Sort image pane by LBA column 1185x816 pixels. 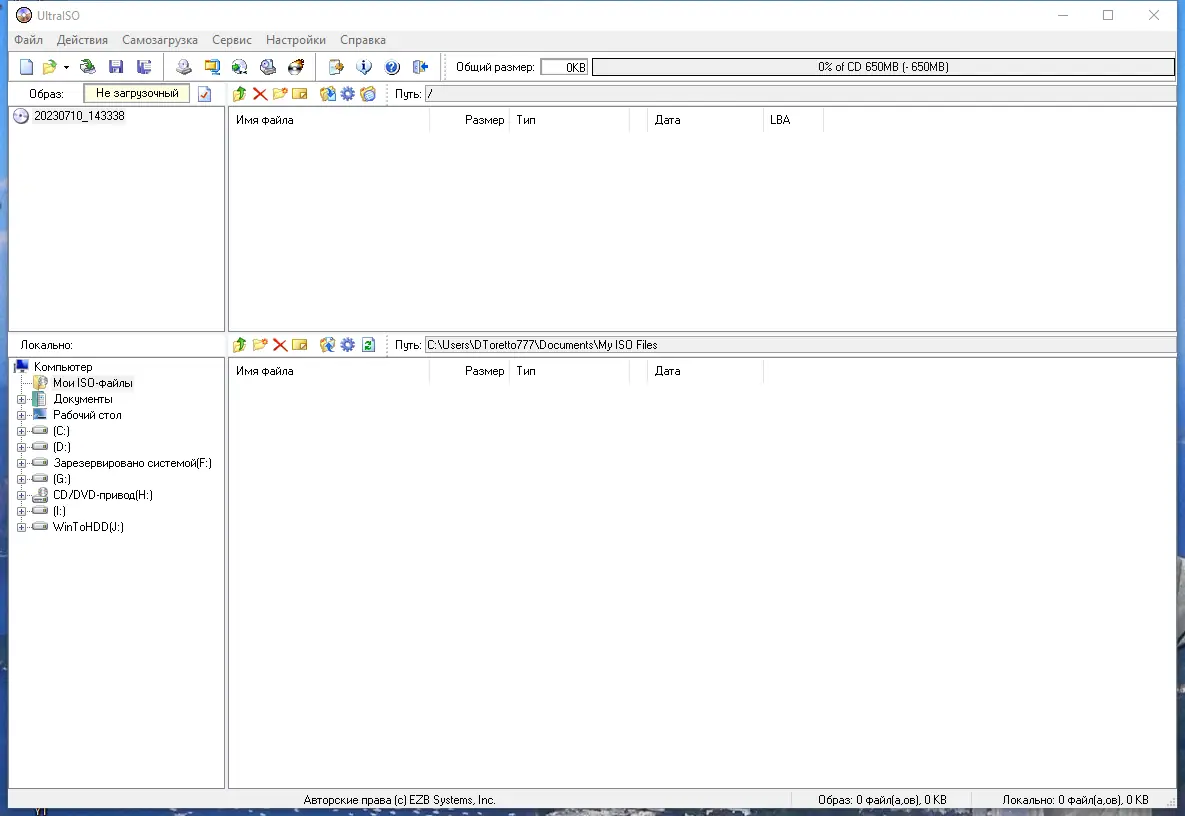coord(793,120)
